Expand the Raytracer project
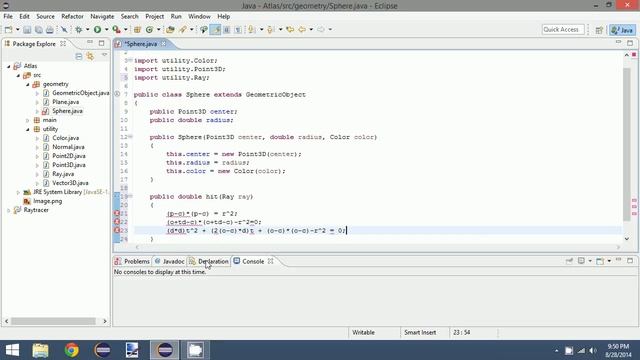 (x=9, y=210)
